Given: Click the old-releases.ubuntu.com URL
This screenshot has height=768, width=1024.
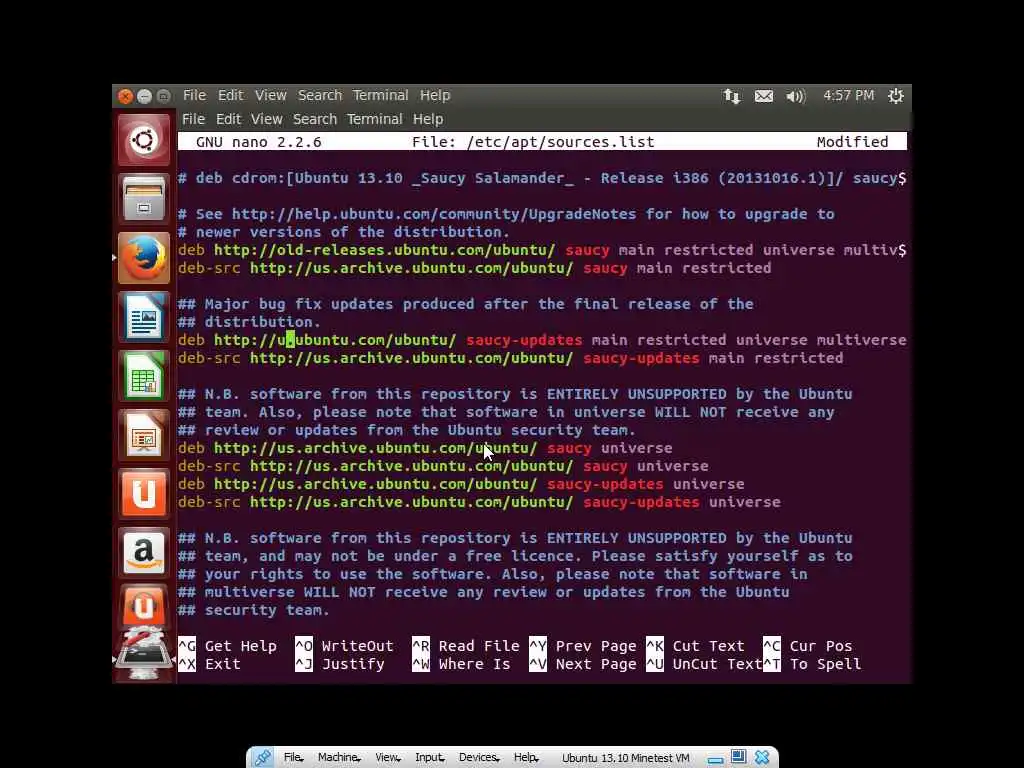Looking at the screenshot, I should (384, 250).
